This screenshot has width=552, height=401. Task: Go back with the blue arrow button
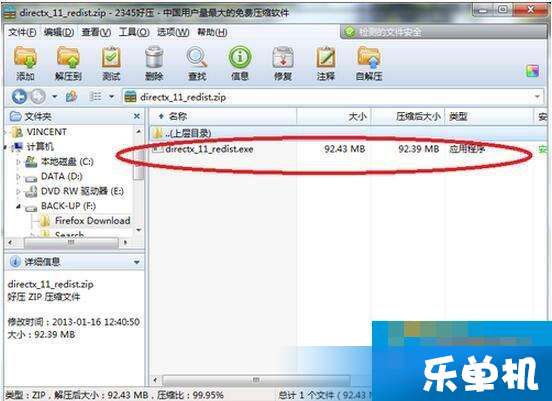(x=19, y=96)
